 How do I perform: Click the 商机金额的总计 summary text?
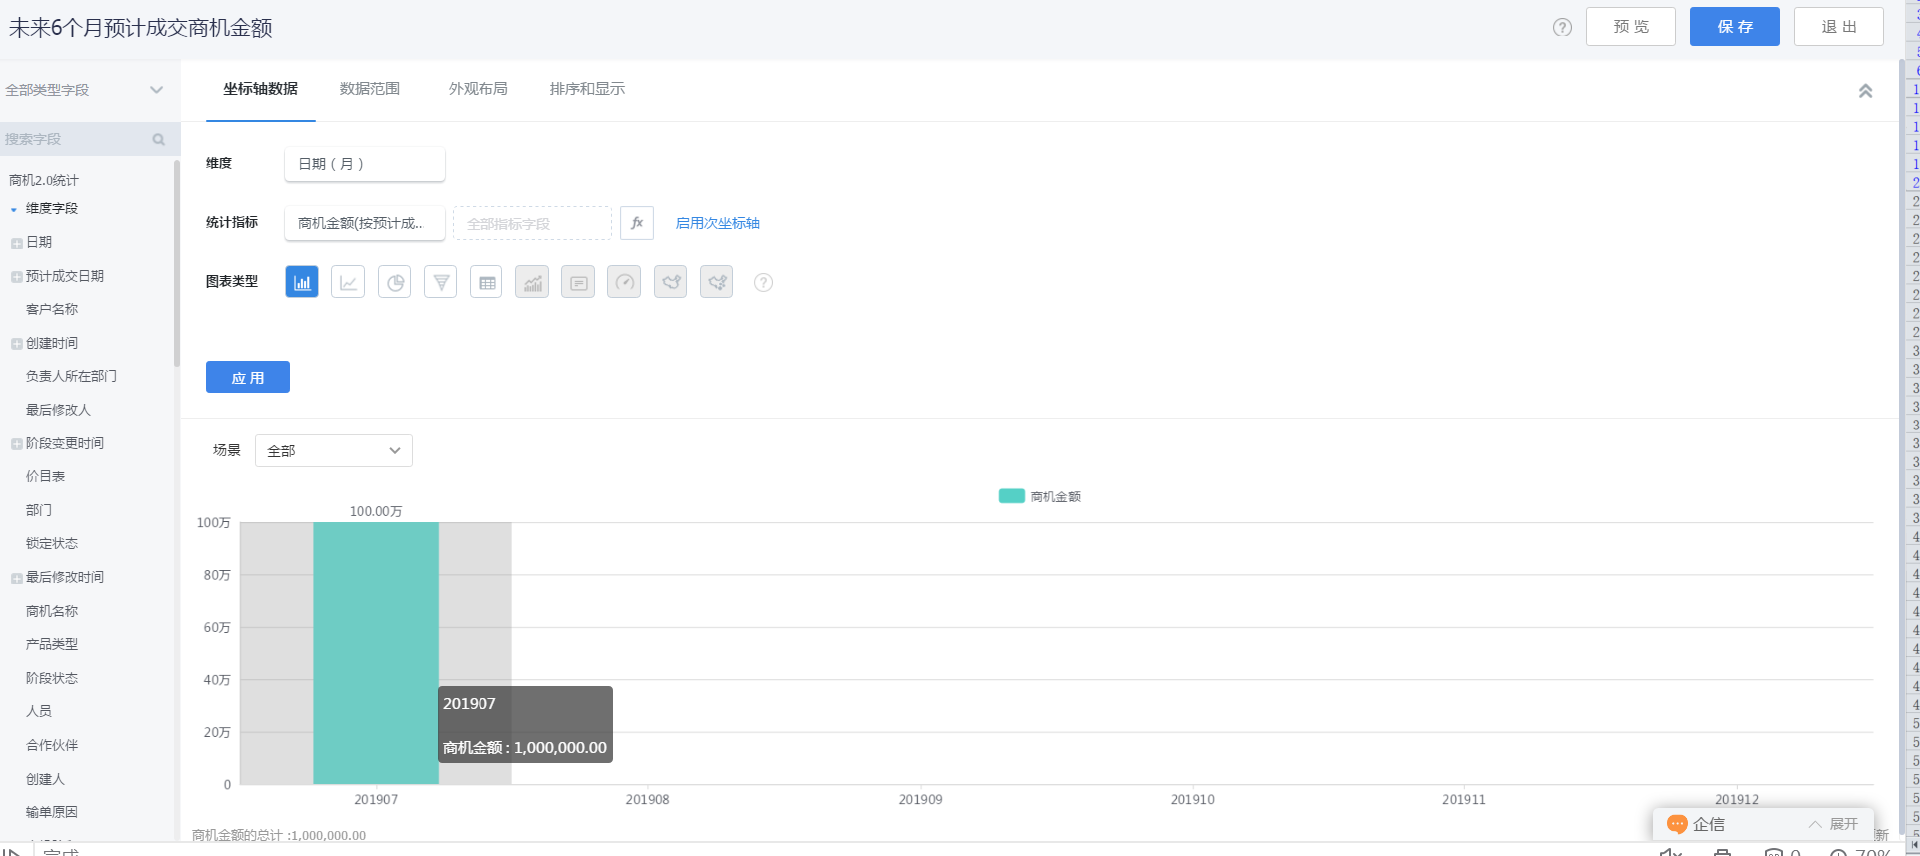pyautogui.click(x=279, y=835)
